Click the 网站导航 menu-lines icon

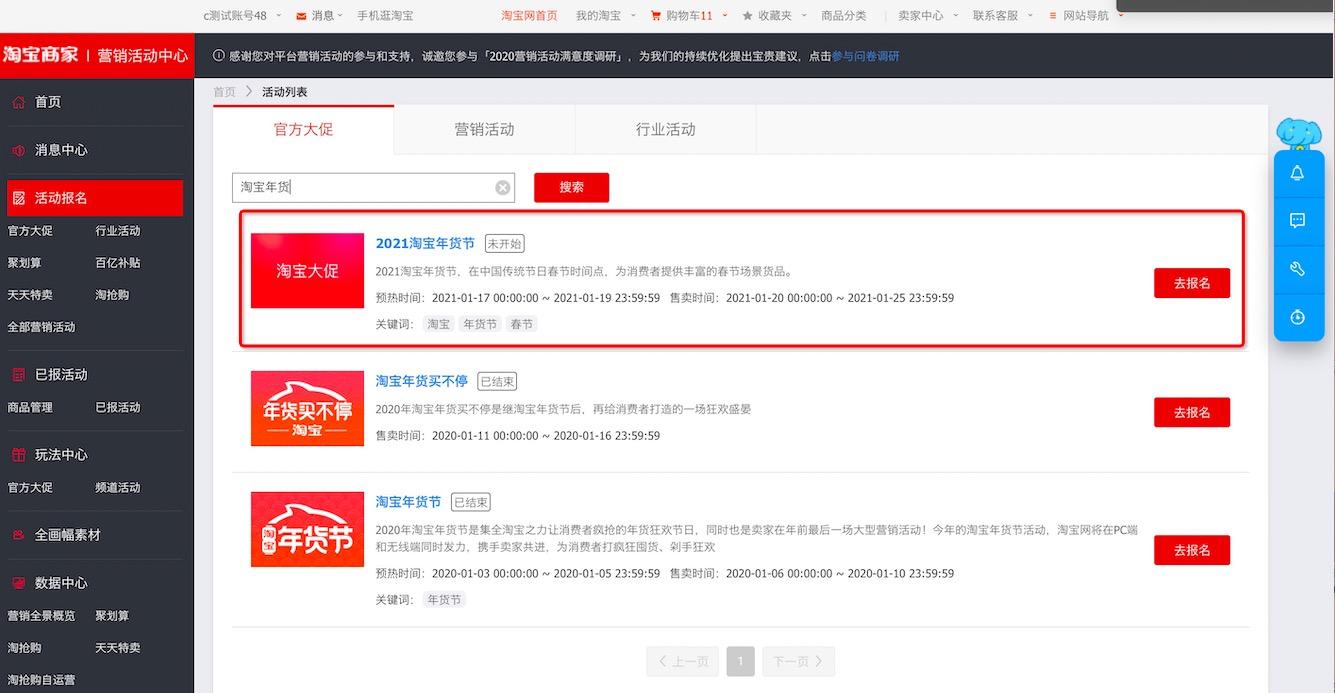pos(1053,16)
